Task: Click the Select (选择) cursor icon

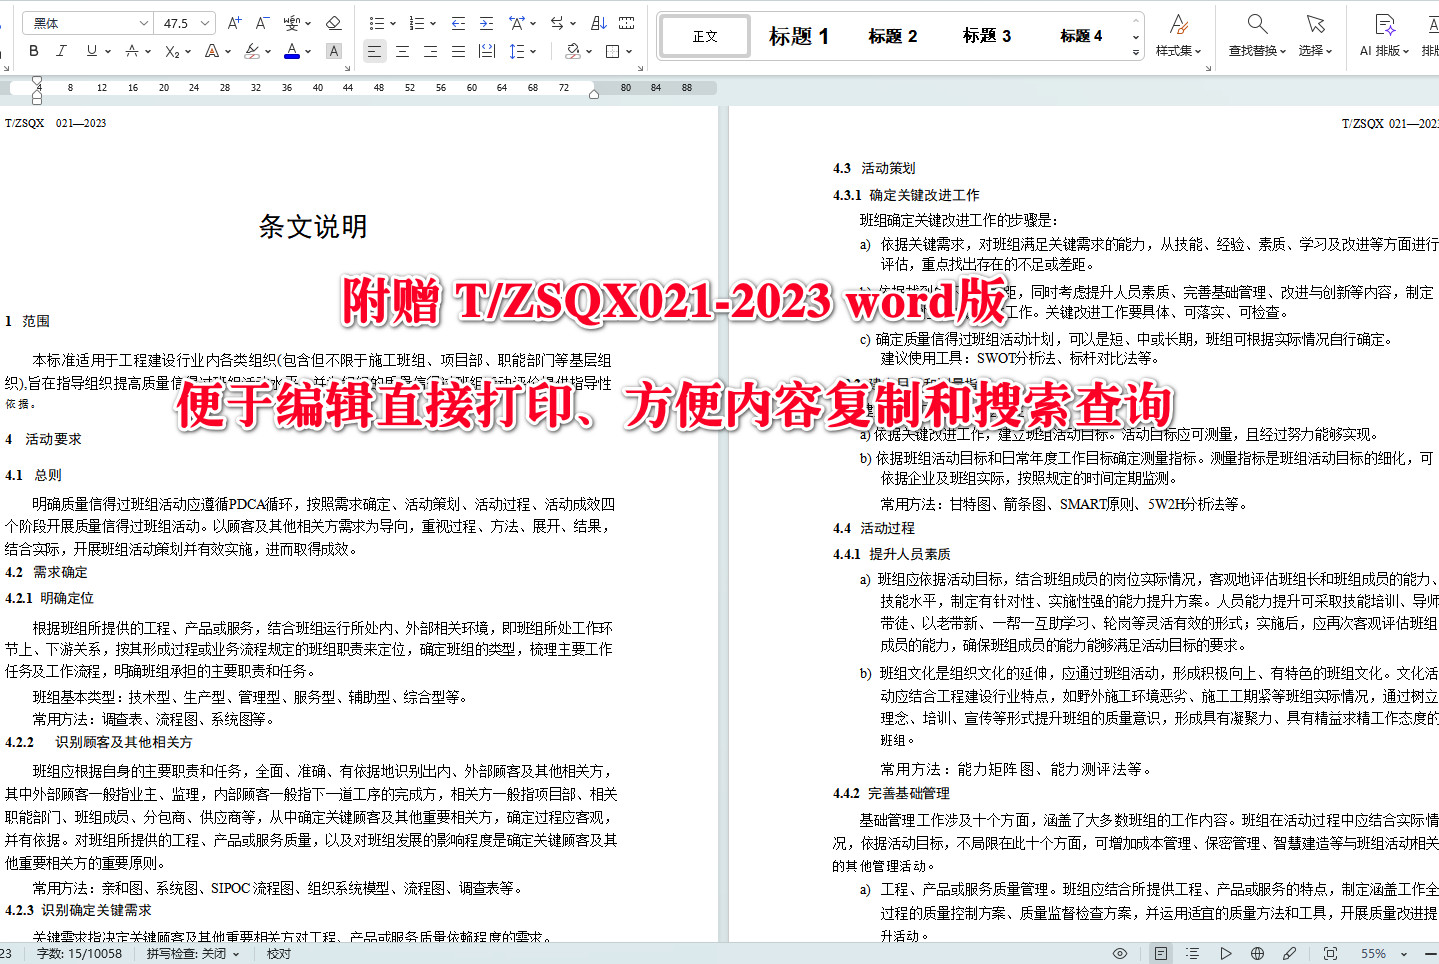Action: pyautogui.click(x=1315, y=34)
